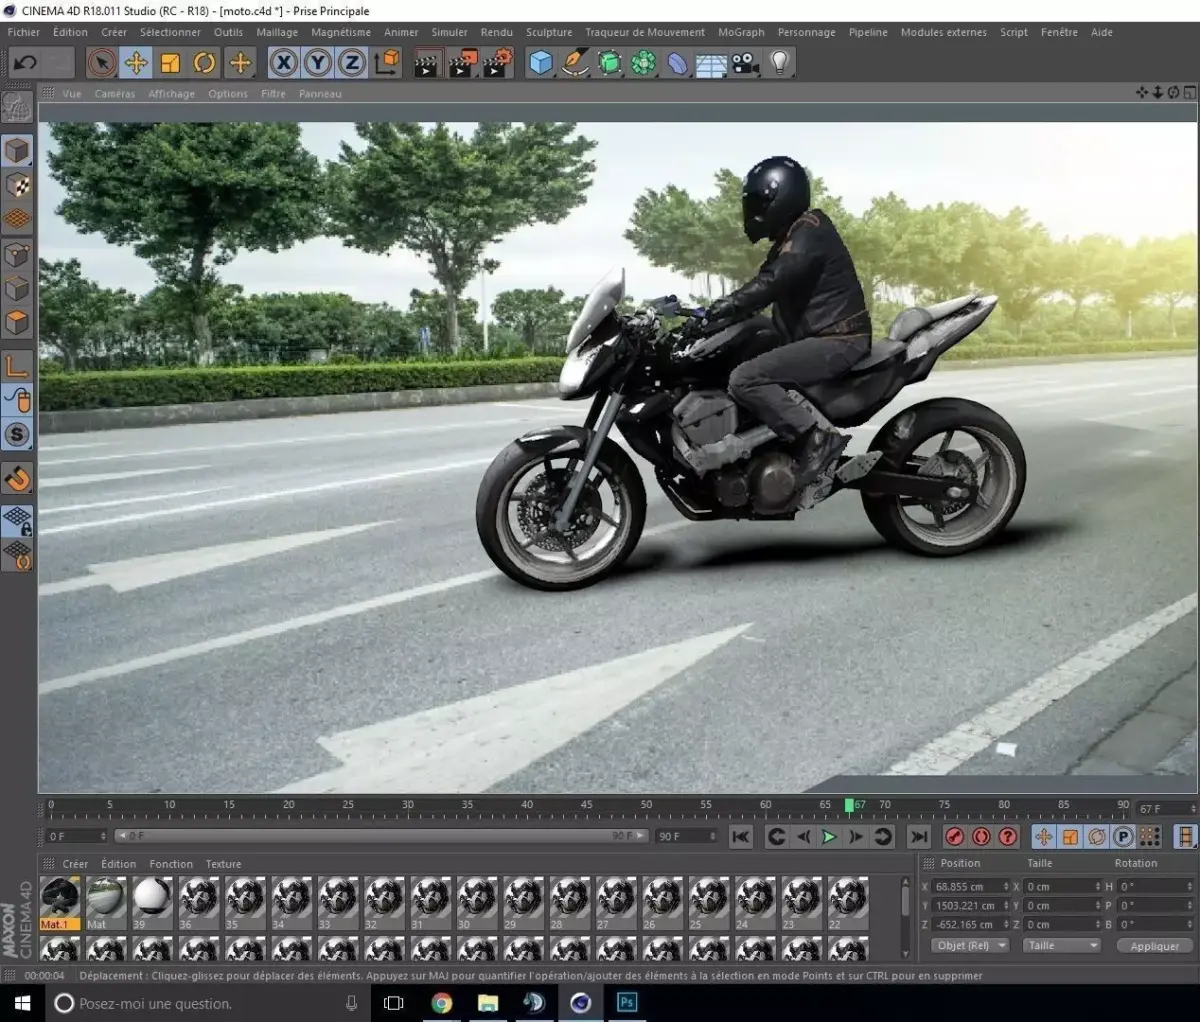The height and width of the screenshot is (1022, 1200).
Task: Select the Rotate tool in the top toolbar
Action: (204, 63)
